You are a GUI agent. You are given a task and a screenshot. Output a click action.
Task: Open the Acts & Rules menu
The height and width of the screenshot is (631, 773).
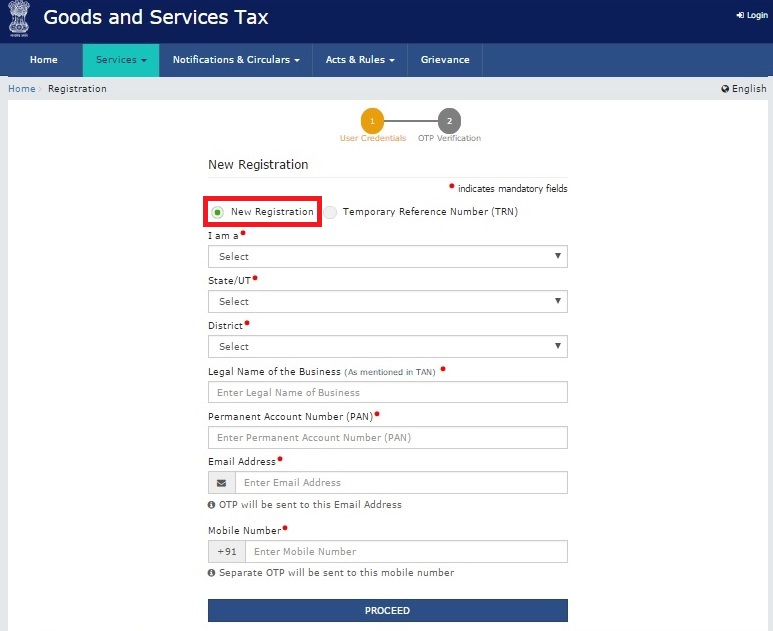click(360, 60)
